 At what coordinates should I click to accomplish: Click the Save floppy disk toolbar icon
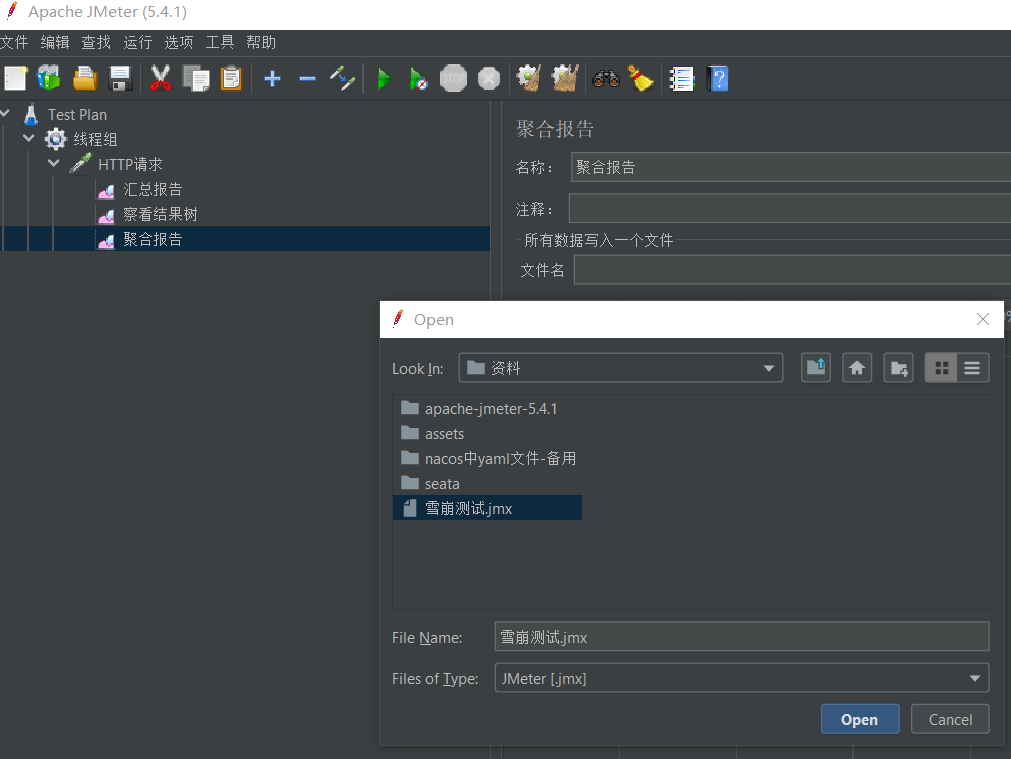point(121,79)
